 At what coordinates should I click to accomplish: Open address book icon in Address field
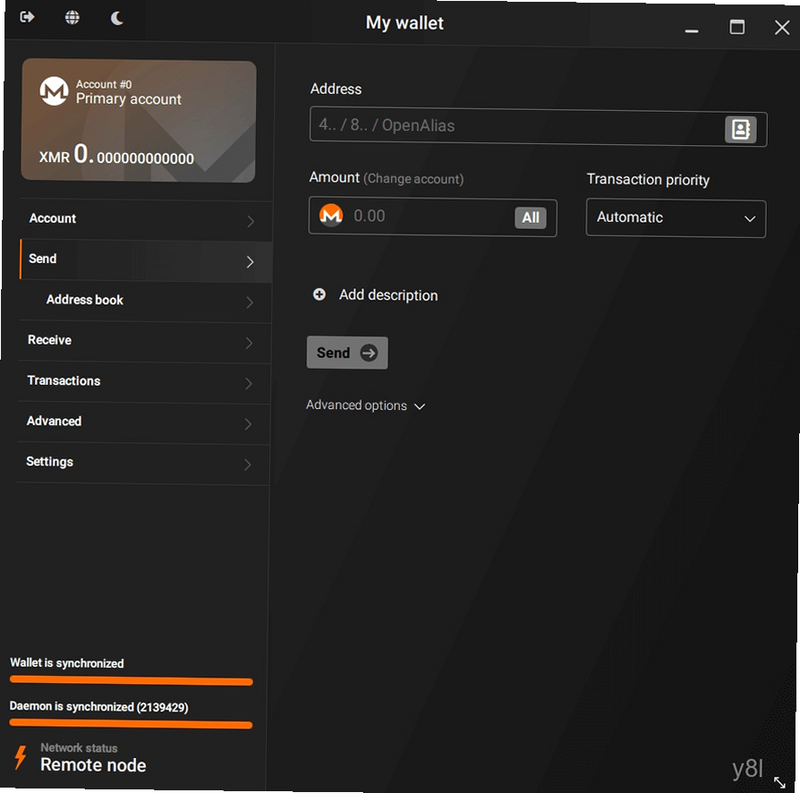click(740, 129)
